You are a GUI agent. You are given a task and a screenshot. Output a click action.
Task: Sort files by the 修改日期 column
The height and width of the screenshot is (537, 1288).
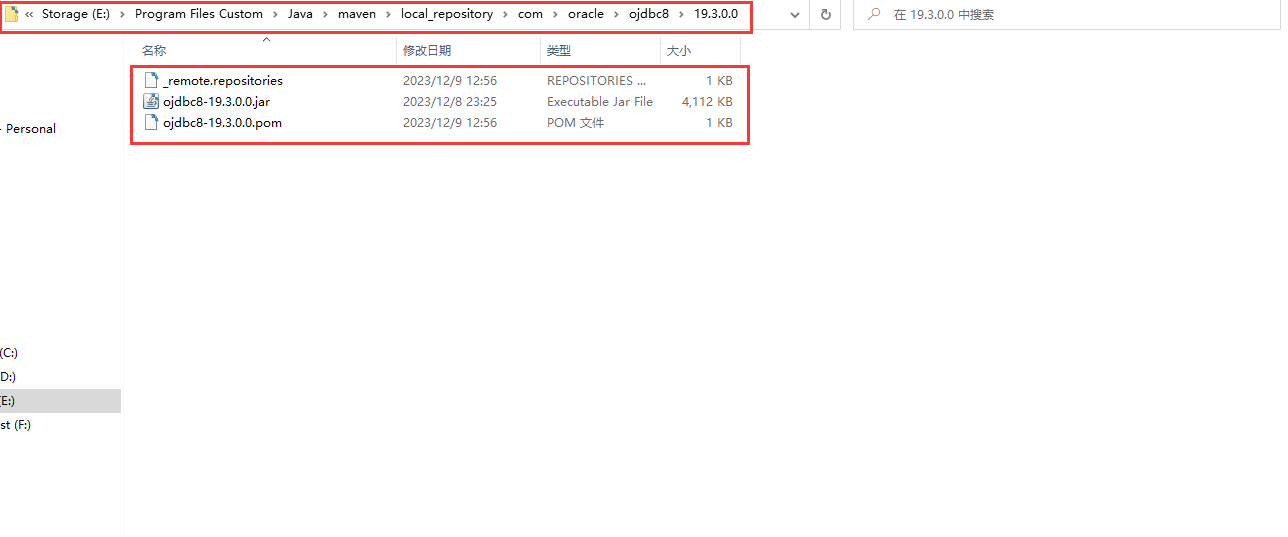(426, 50)
